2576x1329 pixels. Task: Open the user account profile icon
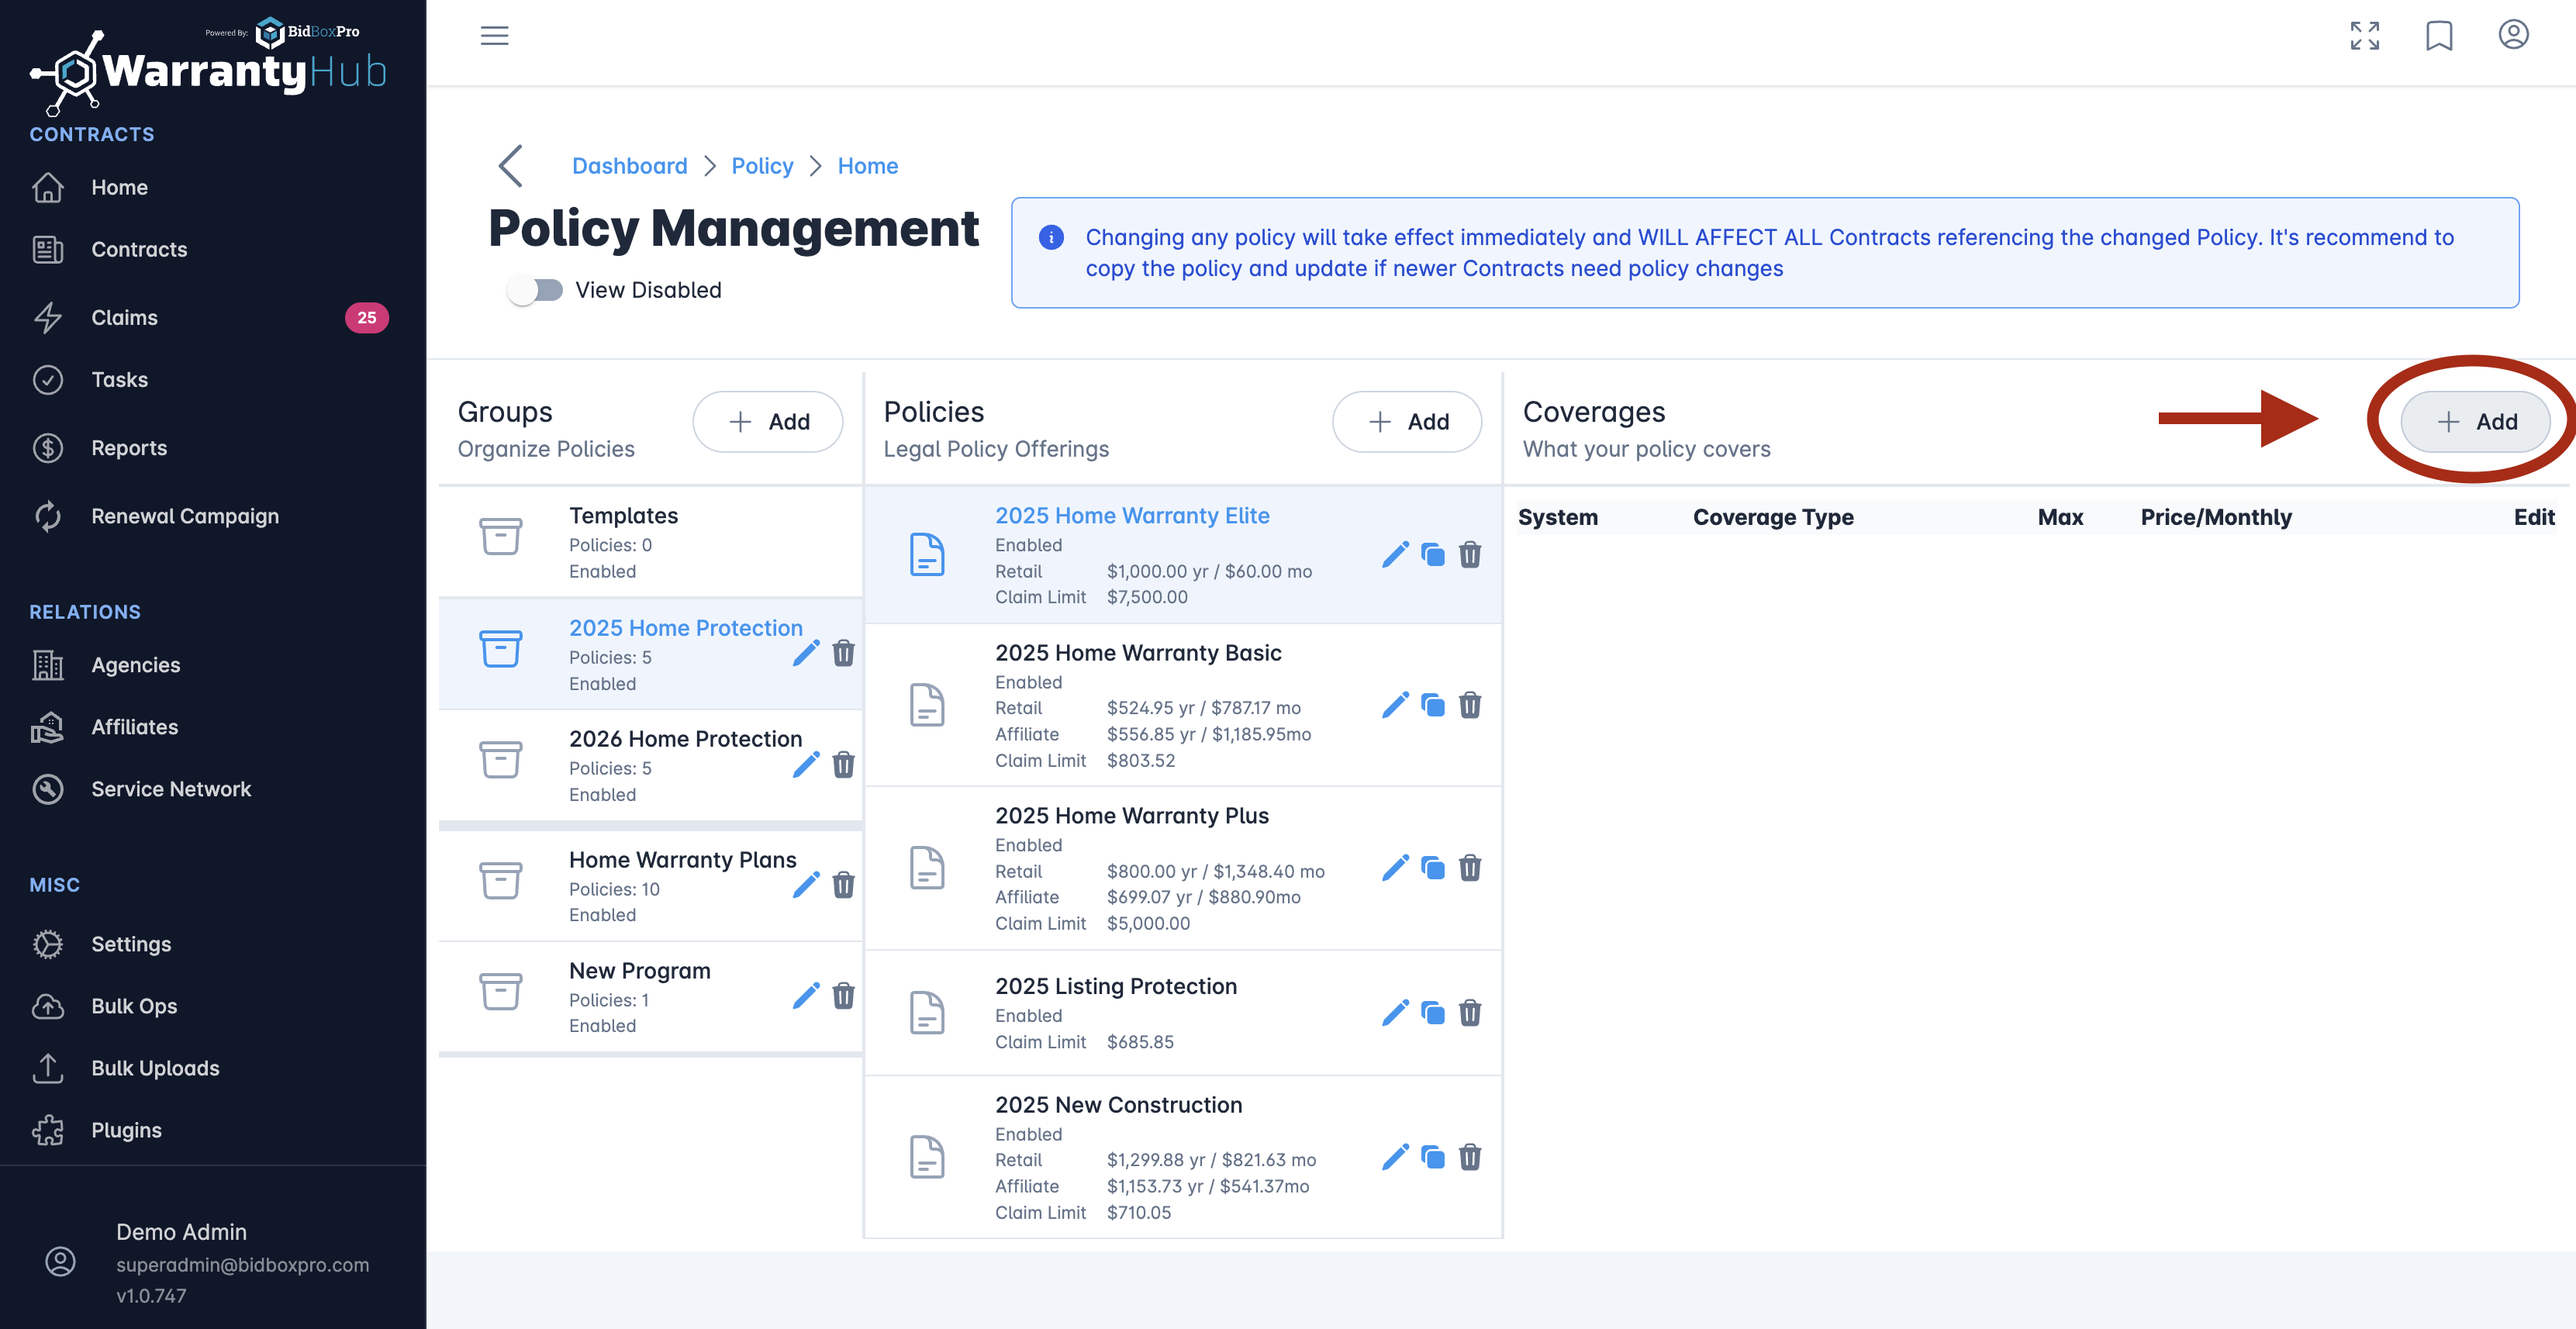[2513, 35]
